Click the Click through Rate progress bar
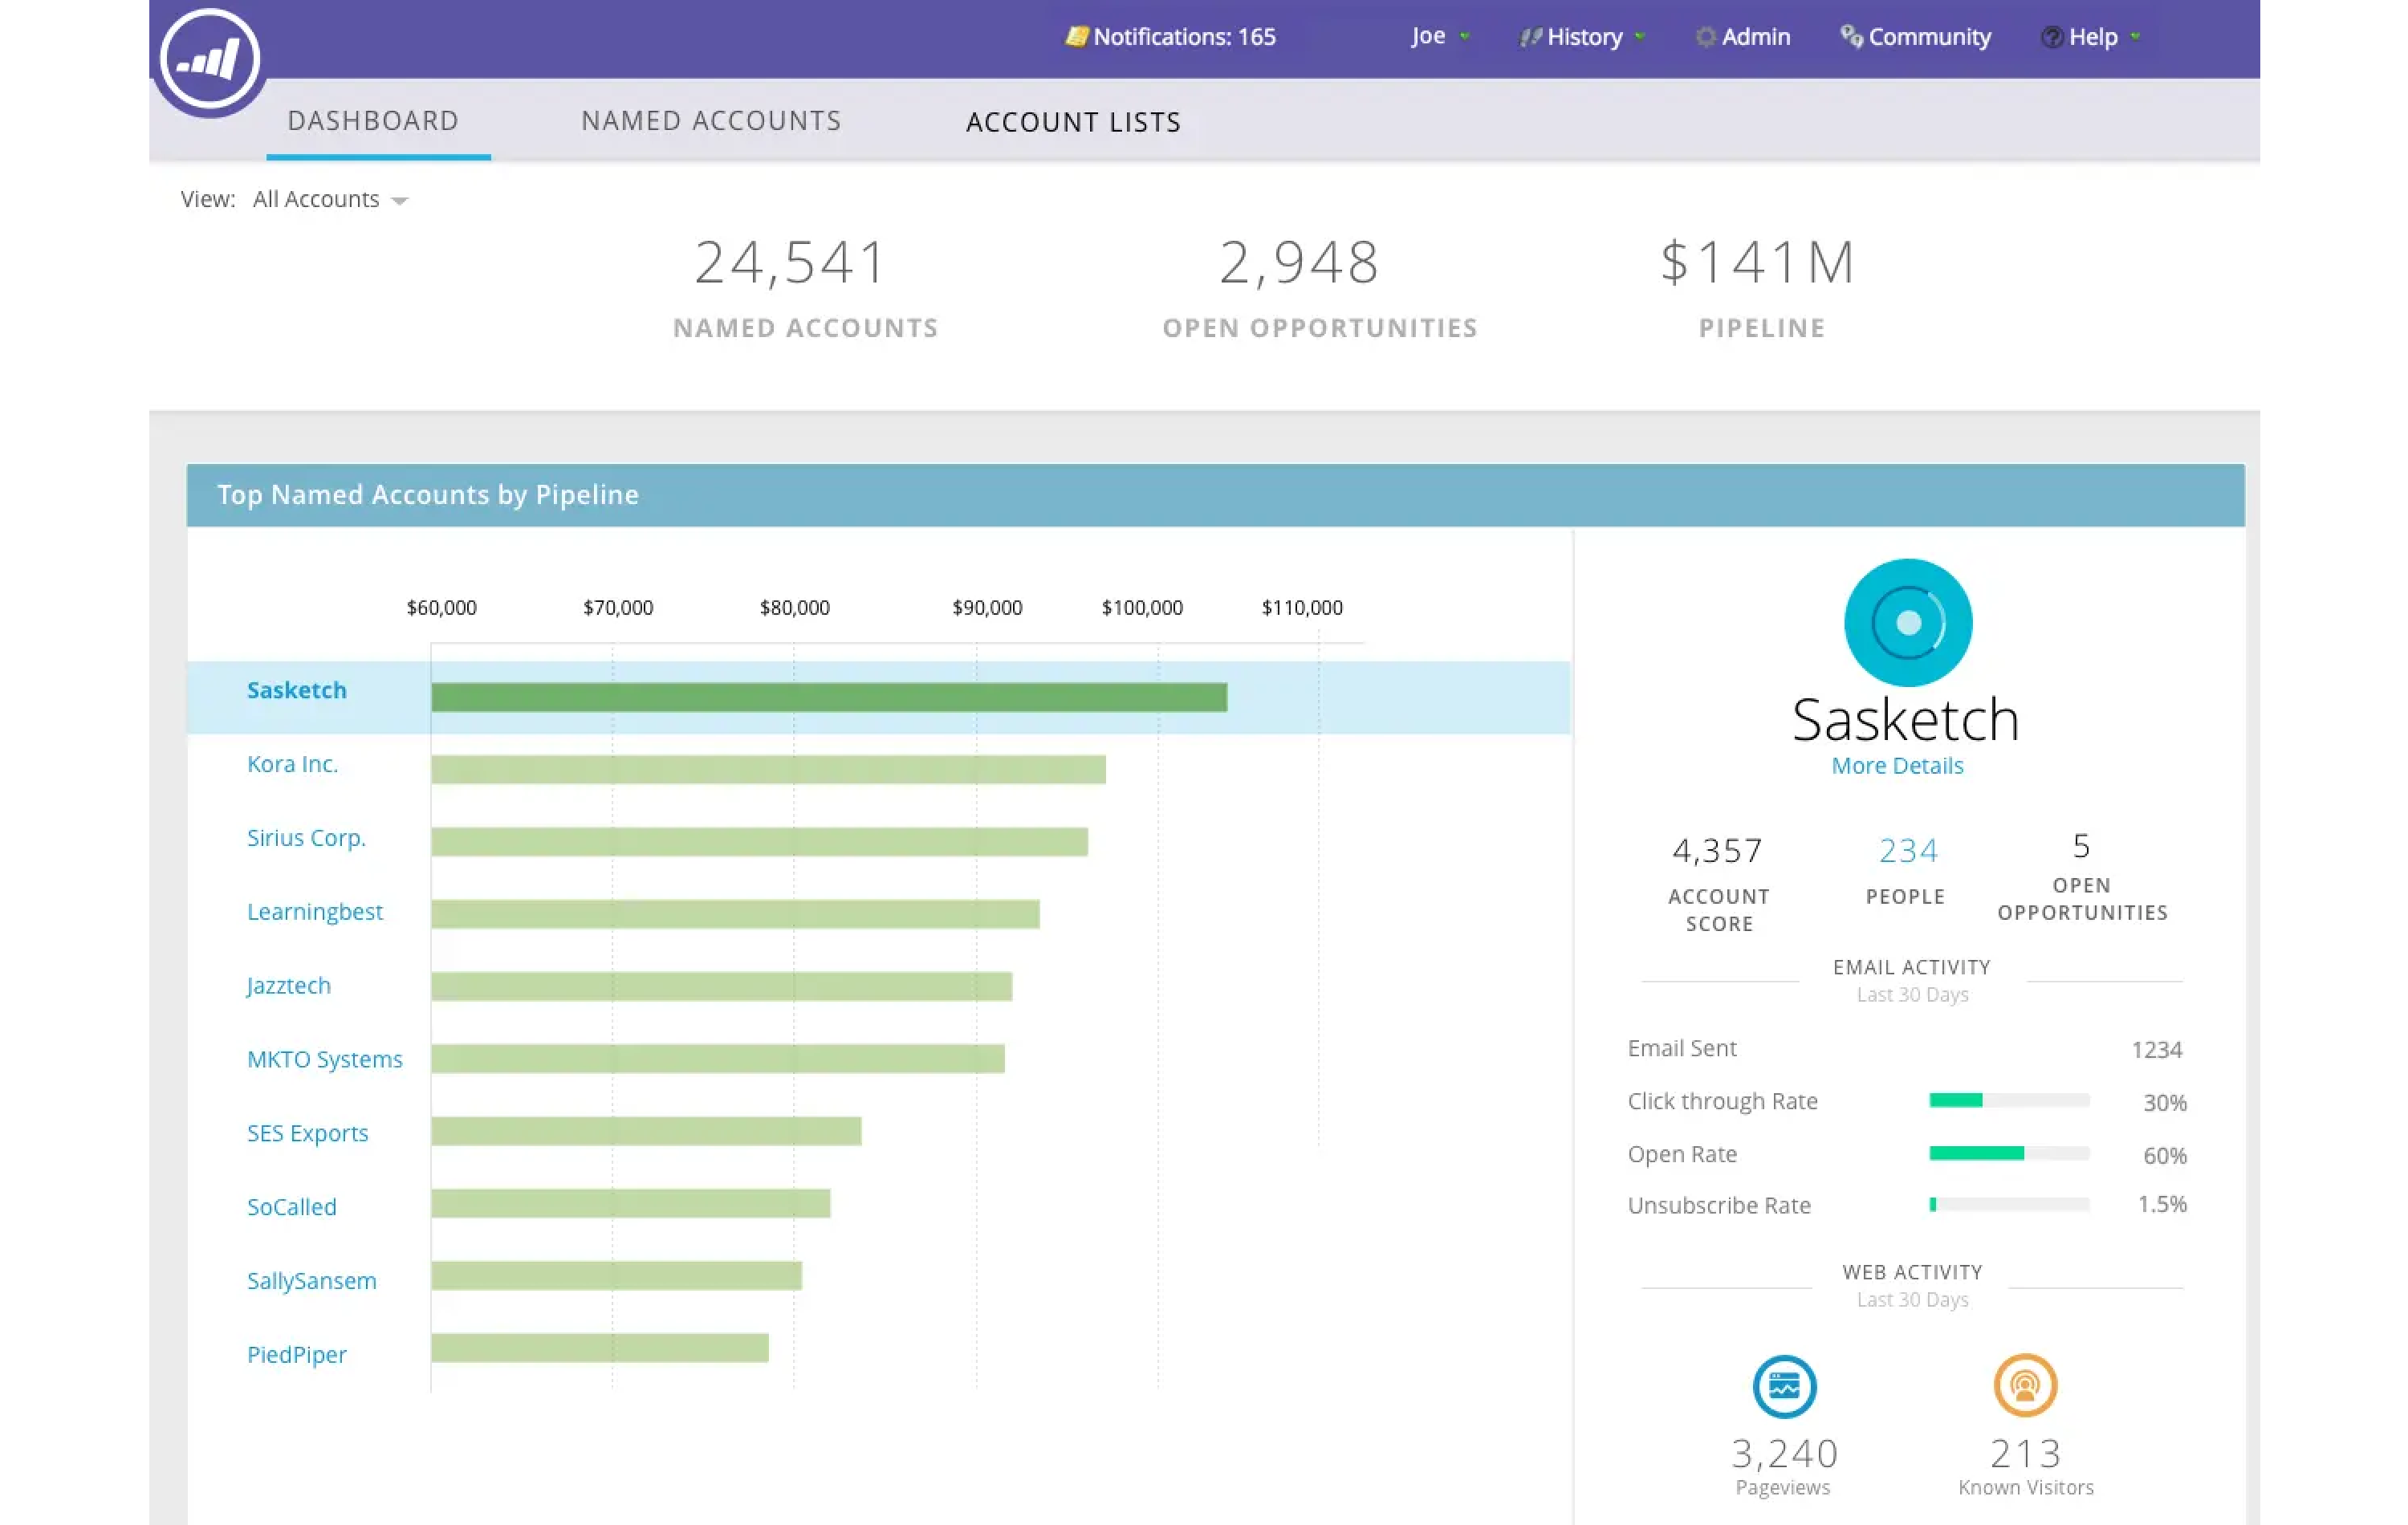Viewport: 2408px width, 1525px height. pyautogui.click(x=2008, y=1100)
